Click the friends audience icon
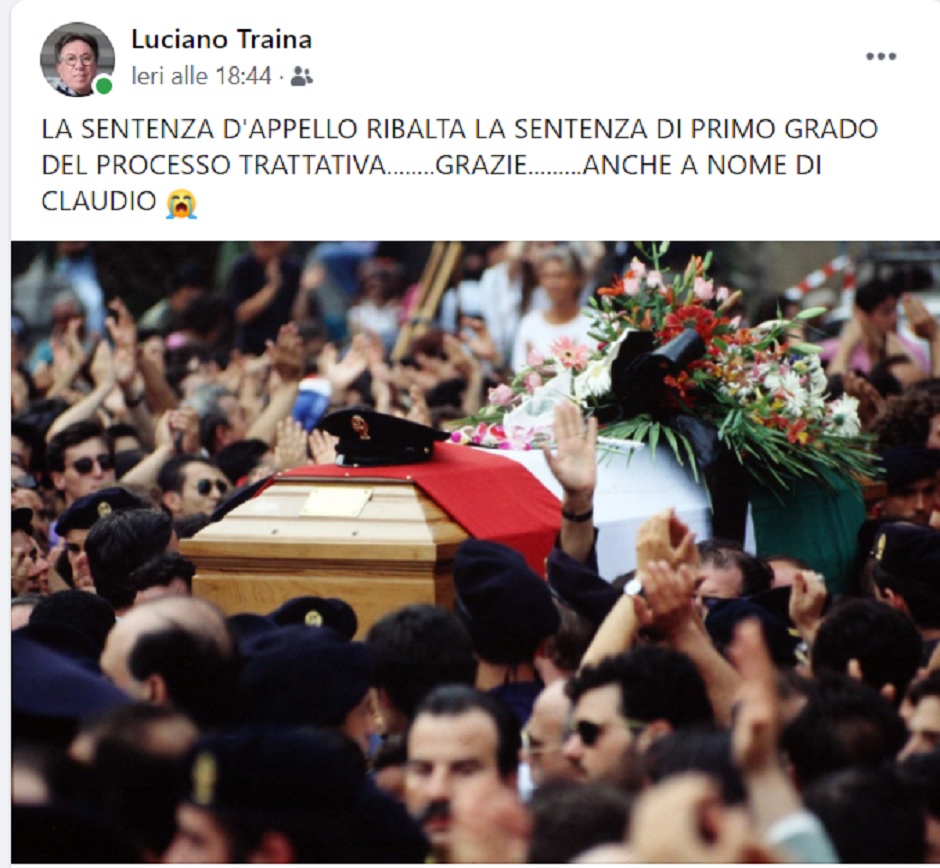 pos(302,76)
